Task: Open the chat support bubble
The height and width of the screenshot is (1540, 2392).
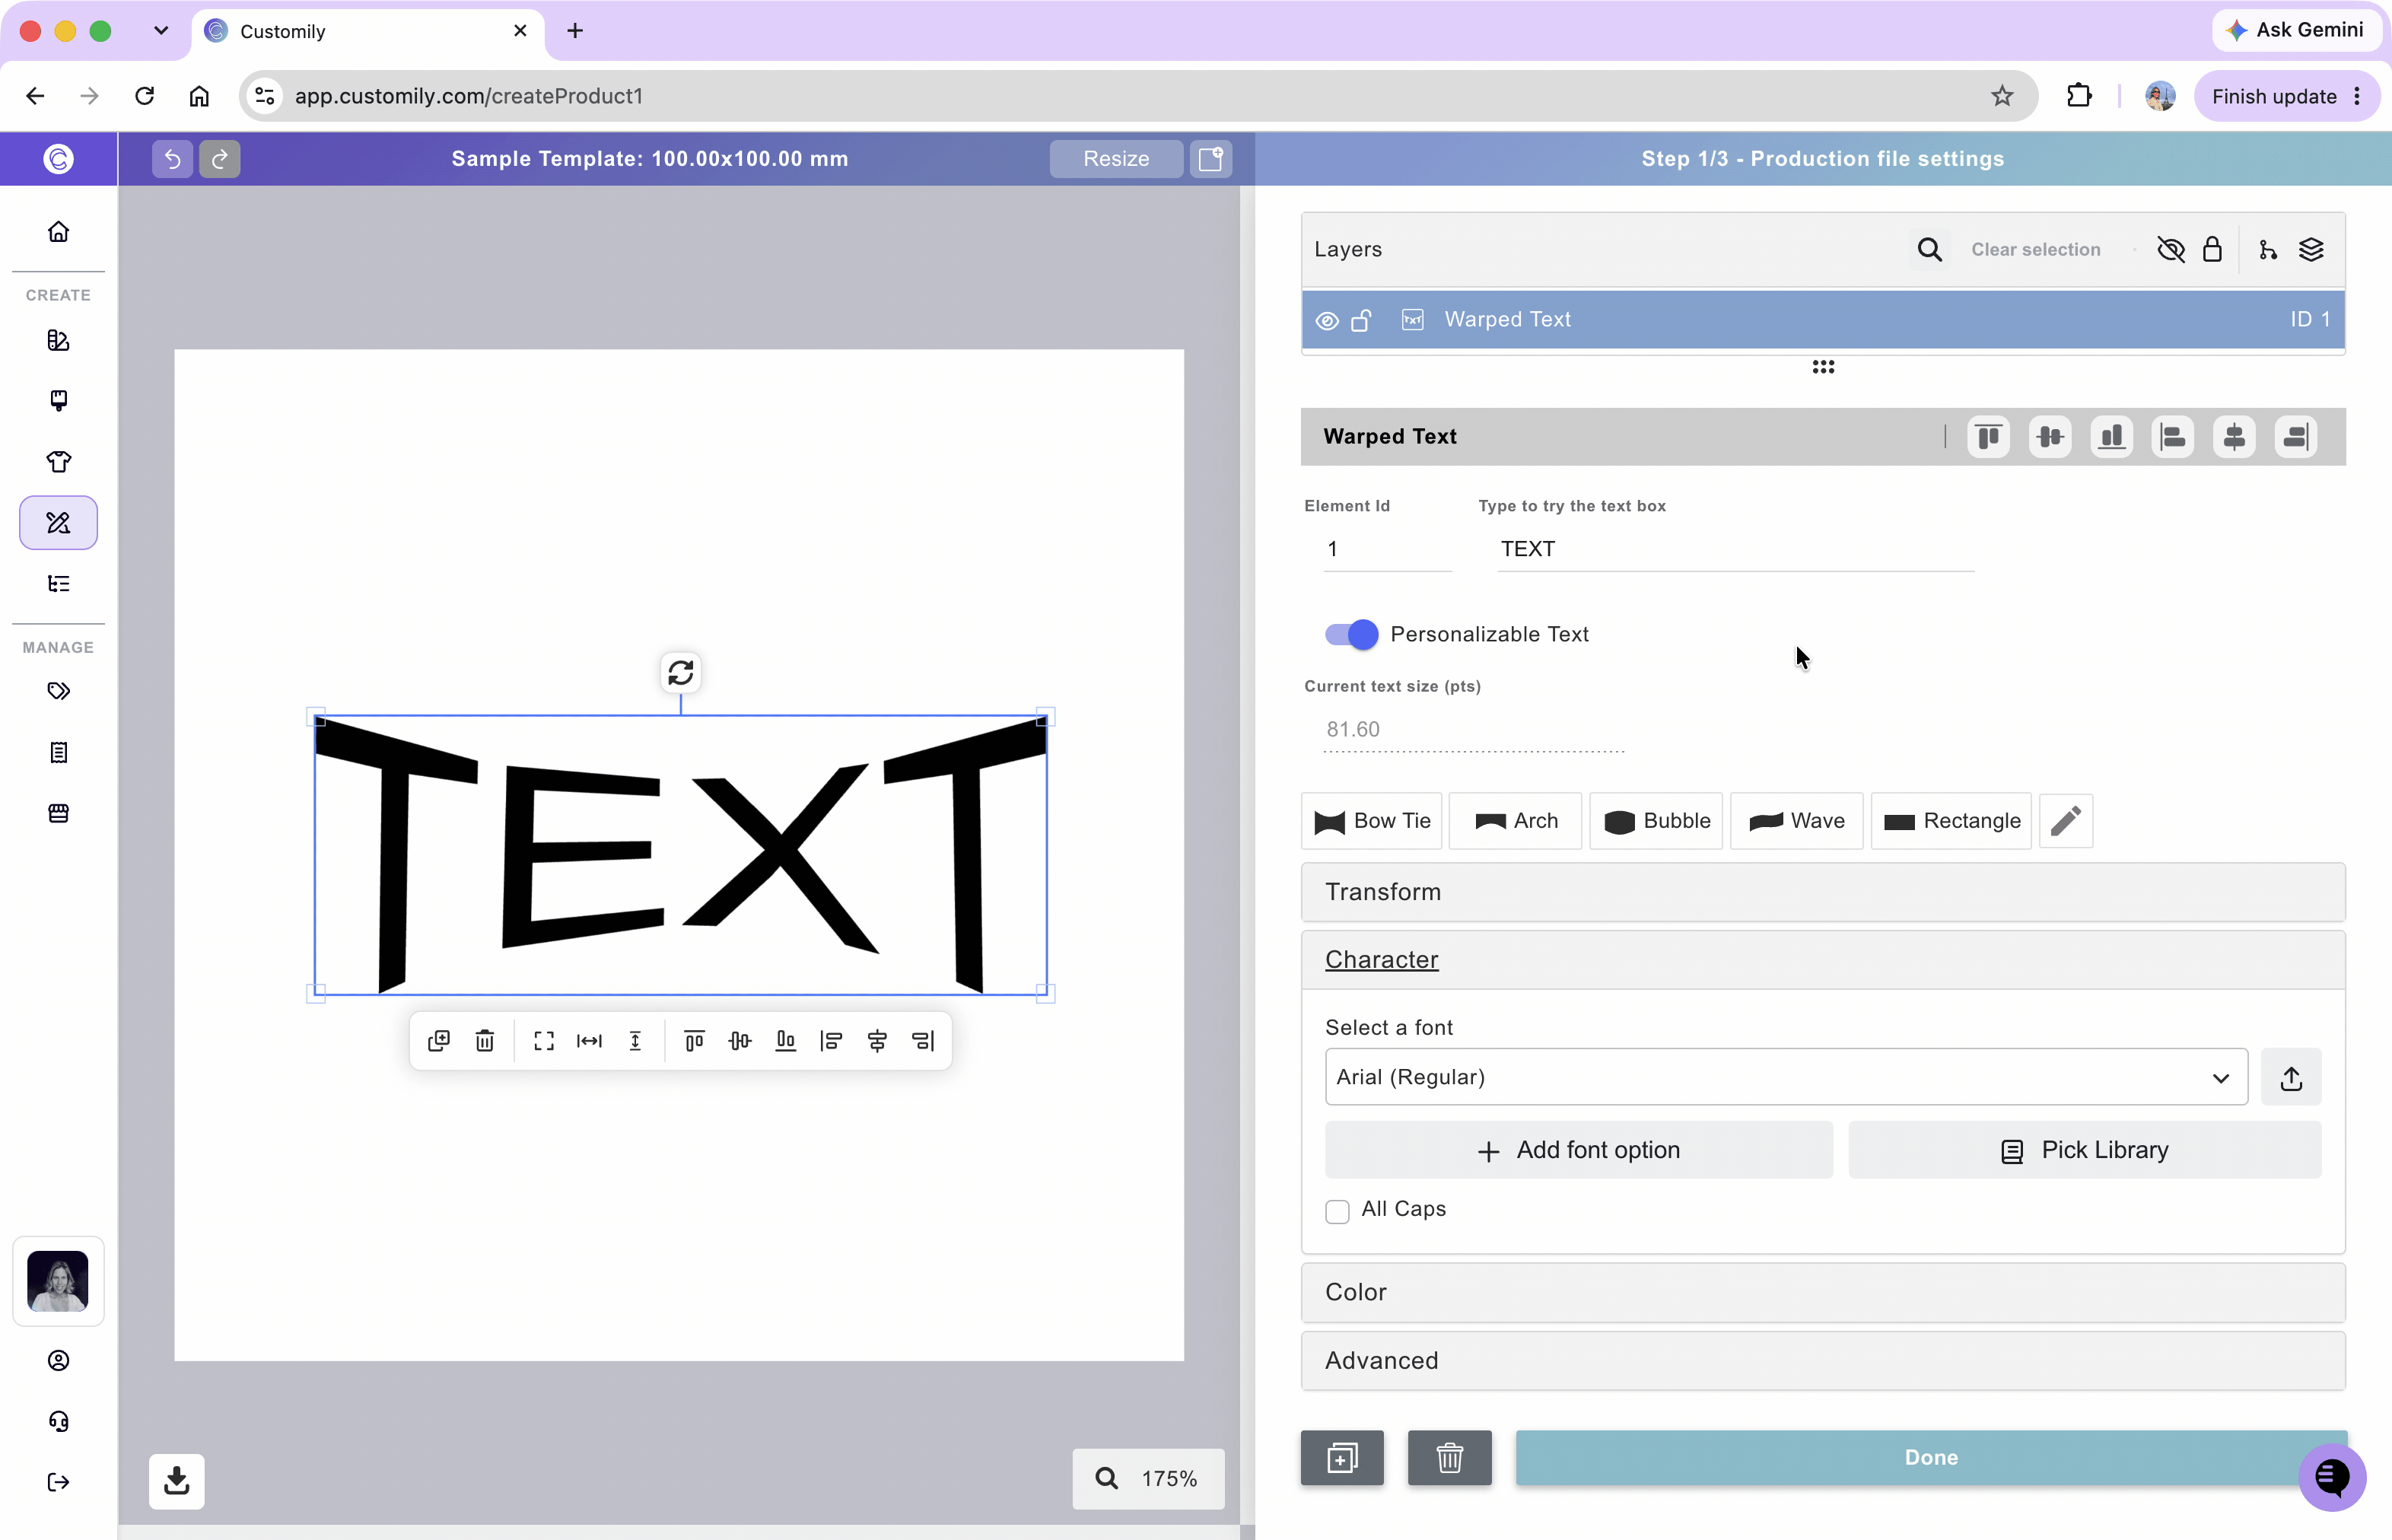Action: click(x=2332, y=1477)
